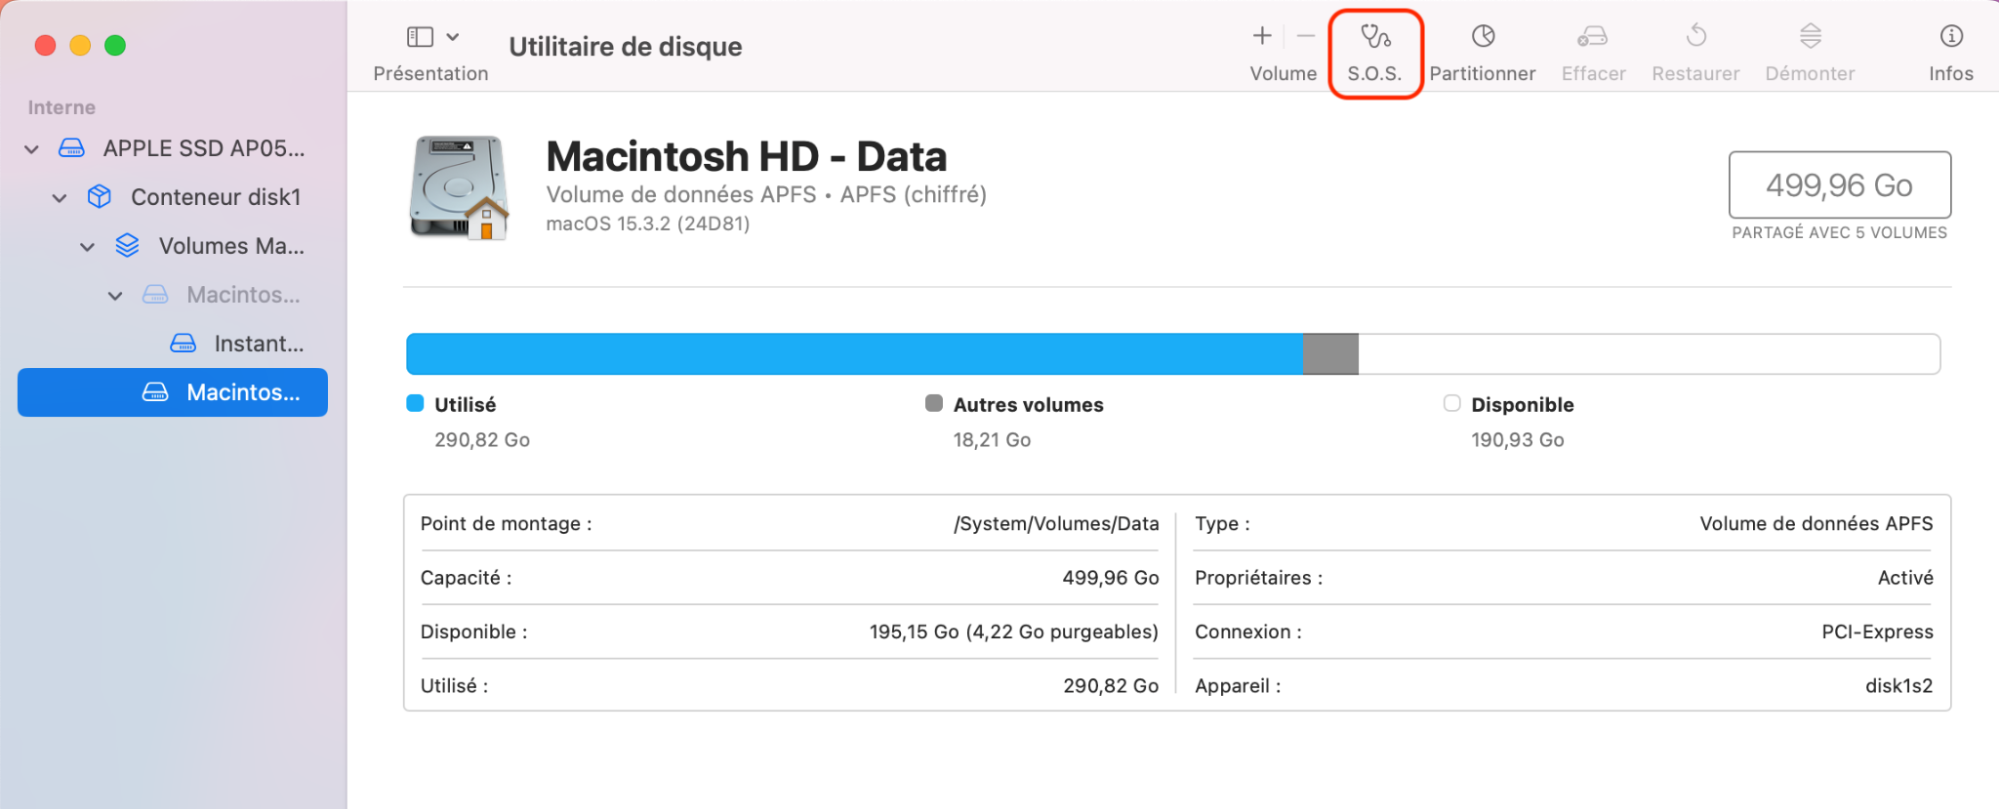Click the 499,96 Go capacity box

click(x=1839, y=185)
